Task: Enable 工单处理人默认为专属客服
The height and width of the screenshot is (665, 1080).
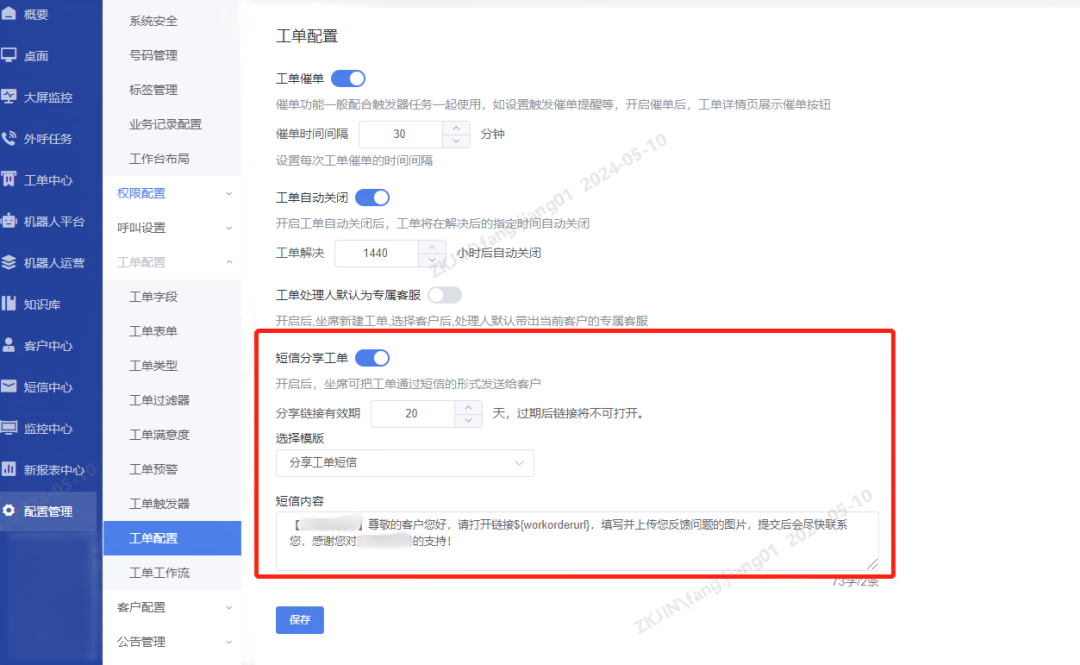Action: (x=444, y=294)
